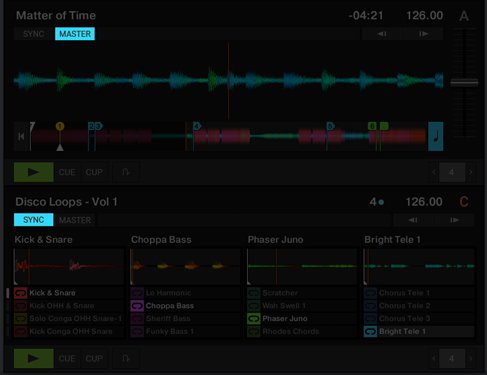Toggle SYNC on Deck A
The image size is (487, 375).
tap(34, 34)
